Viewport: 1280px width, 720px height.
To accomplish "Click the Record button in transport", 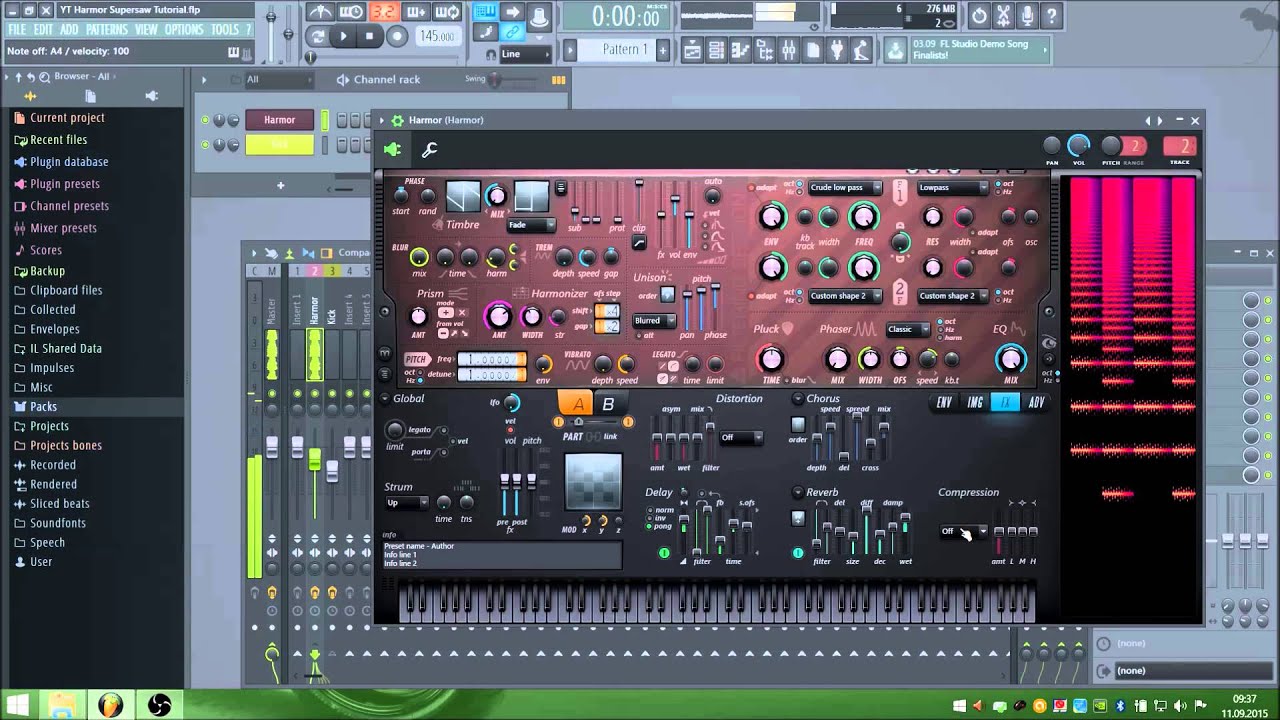I will coord(397,36).
